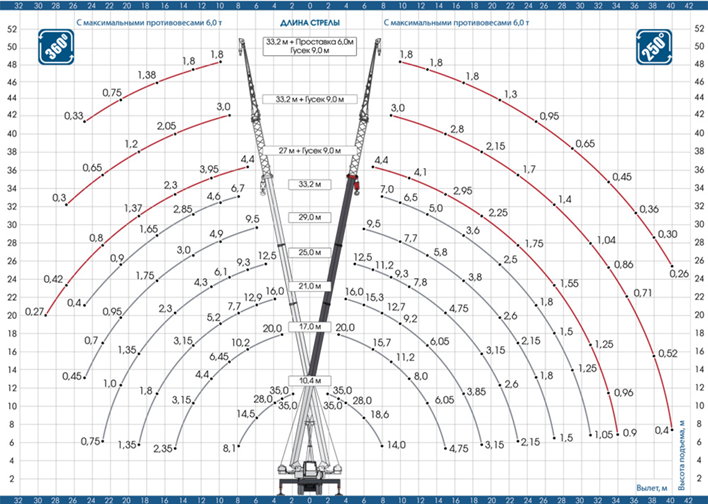Click the load value 15,7

pos(382,343)
